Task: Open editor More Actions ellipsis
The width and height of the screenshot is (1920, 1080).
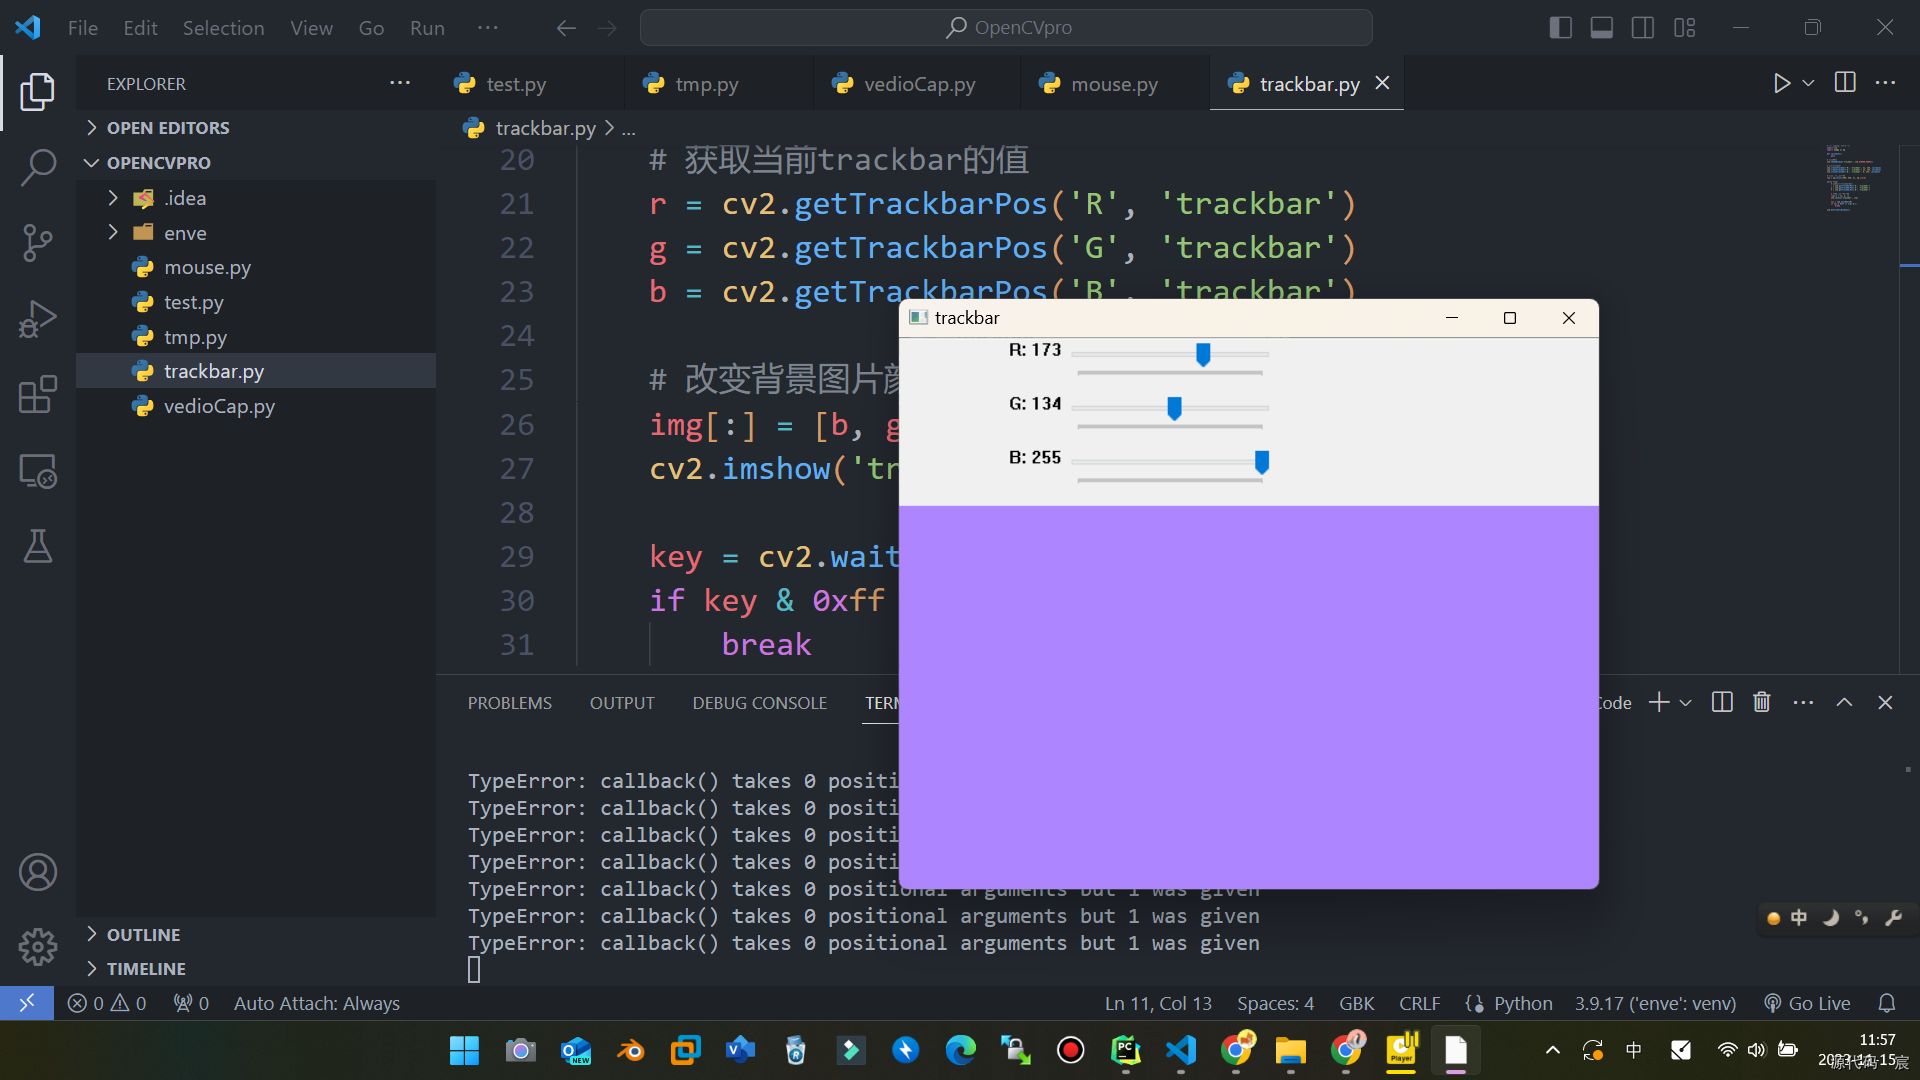Action: point(1885,83)
